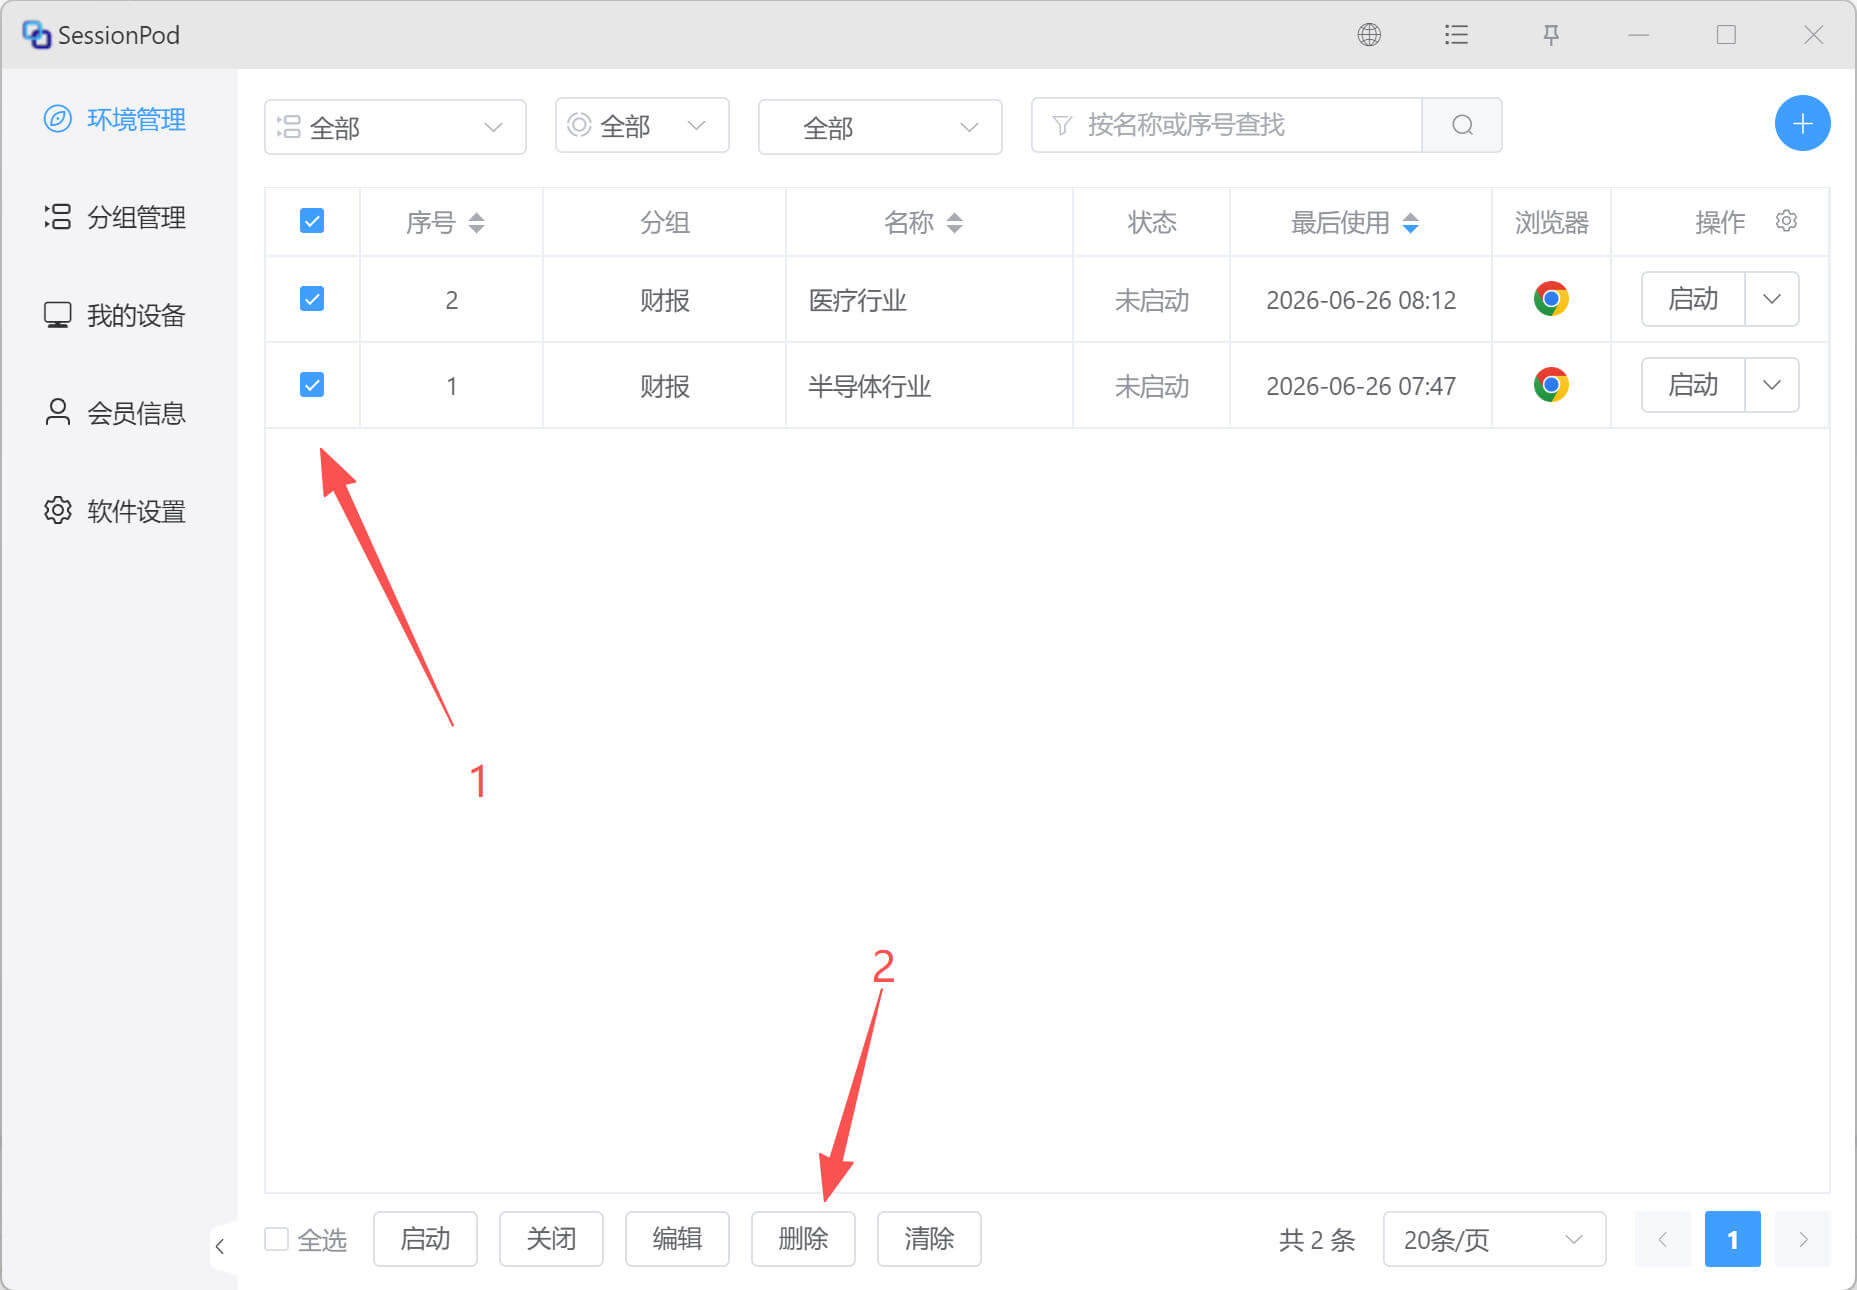This screenshot has height=1290, width=1857.
Task: Open column settings gear in 操作 header
Action: pos(1786,221)
